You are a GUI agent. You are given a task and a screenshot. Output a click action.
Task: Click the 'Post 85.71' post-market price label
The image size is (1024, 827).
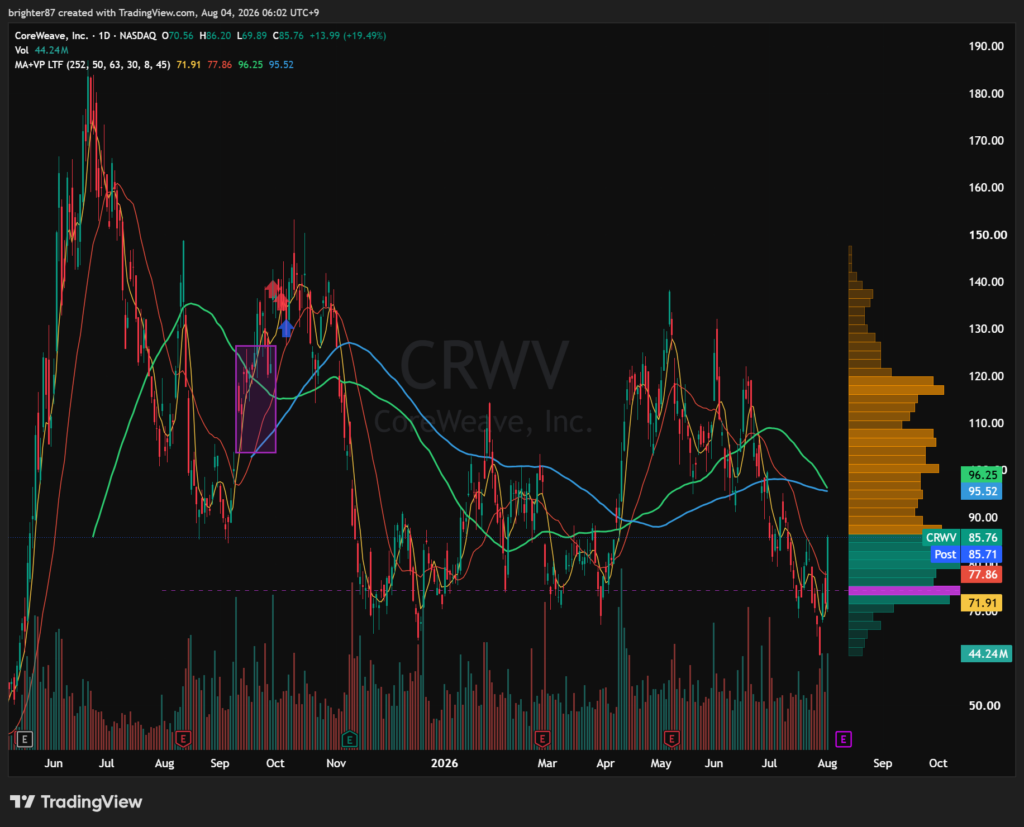click(x=967, y=555)
